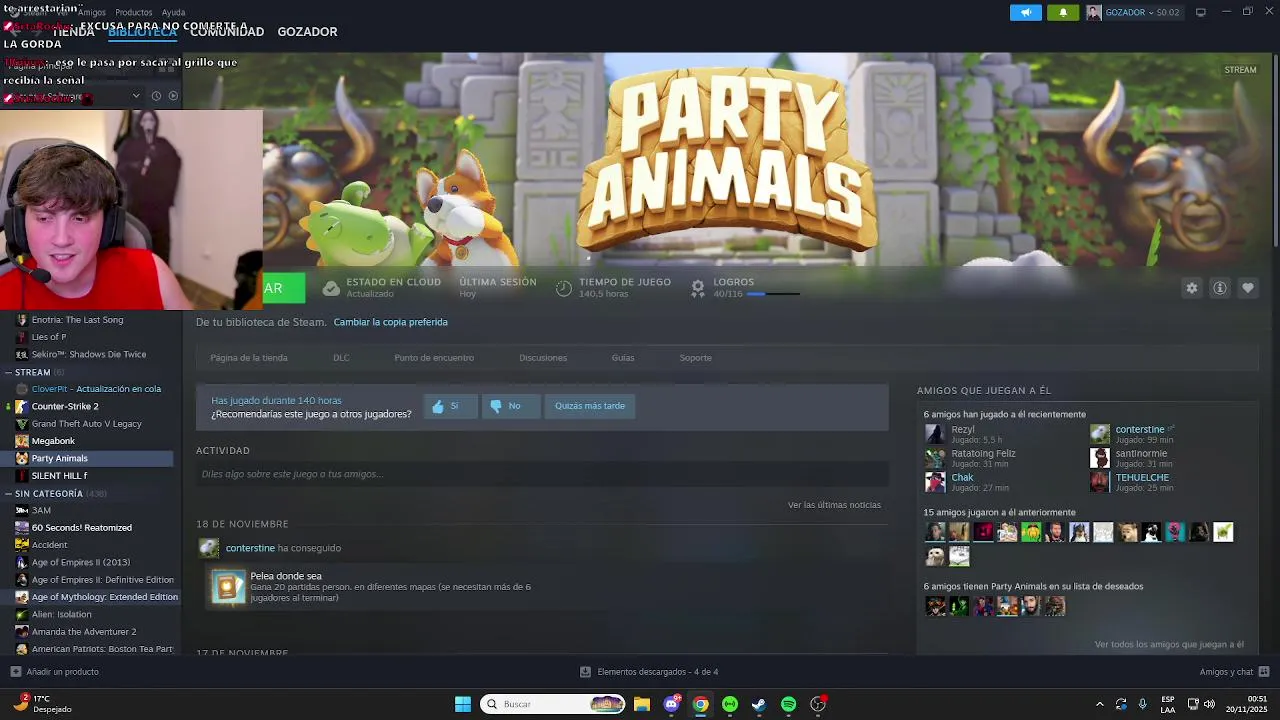1280x720 pixels.
Task: Click Ver todos los amigos que juegan link
Action: point(1169,645)
